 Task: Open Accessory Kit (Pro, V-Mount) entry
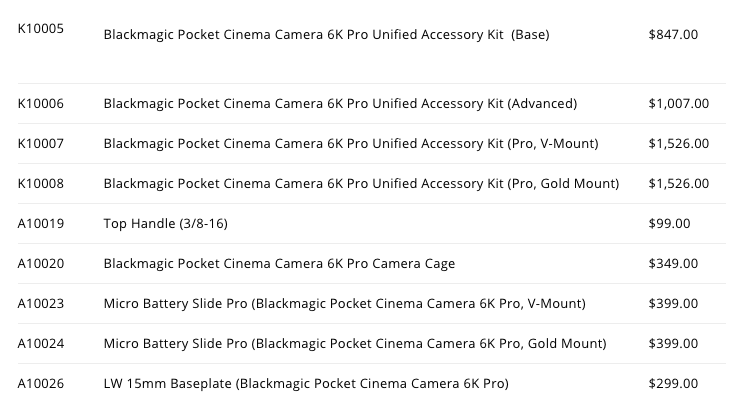click(351, 144)
